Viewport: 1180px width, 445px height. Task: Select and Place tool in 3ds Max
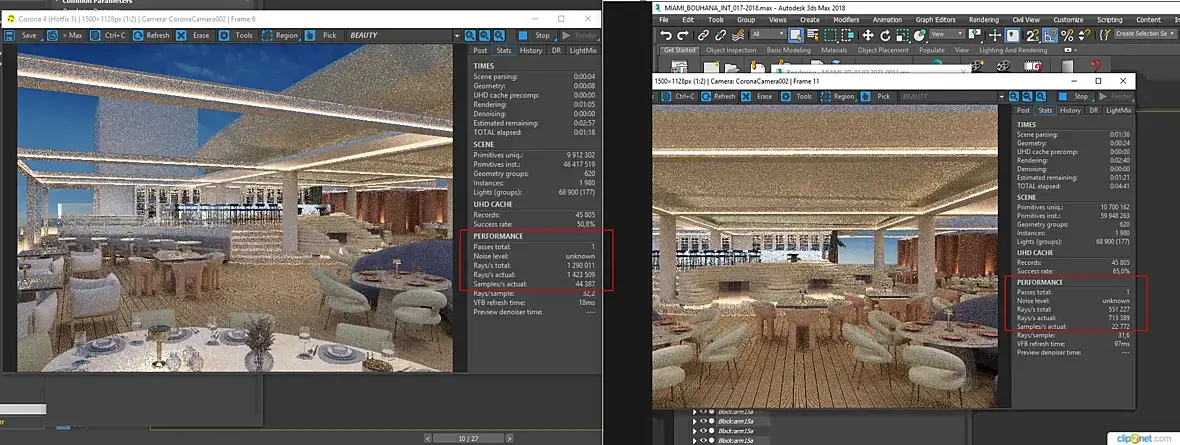tap(920, 35)
